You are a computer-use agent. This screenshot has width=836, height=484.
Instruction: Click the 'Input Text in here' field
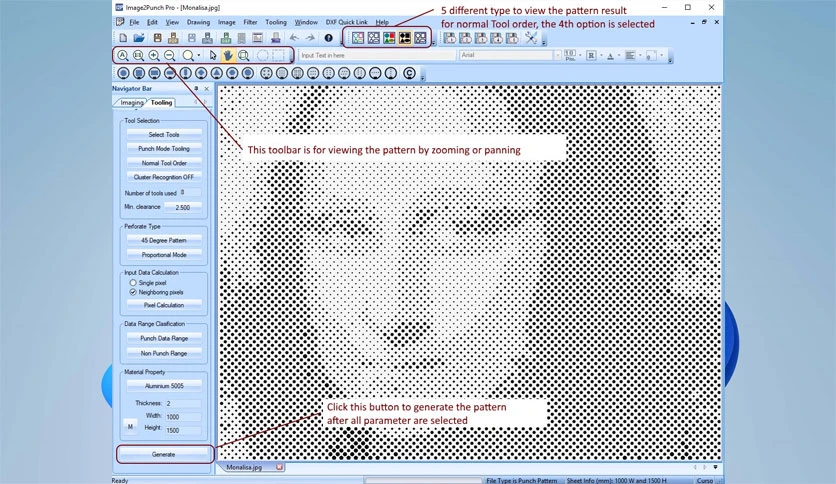[377, 55]
